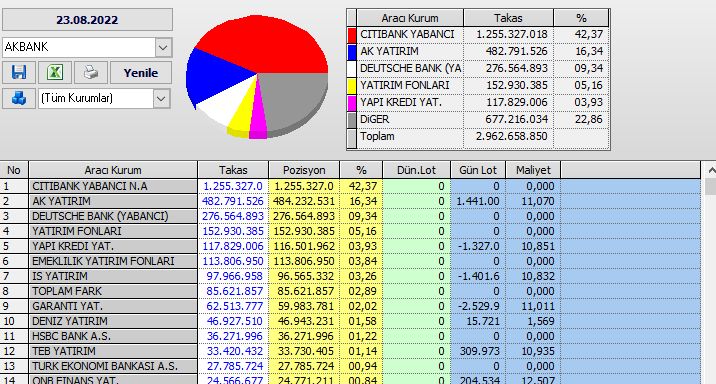Click the magenta YAPI KREDI legend swatch
716x384 pixels.
click(x=352, y=103)
